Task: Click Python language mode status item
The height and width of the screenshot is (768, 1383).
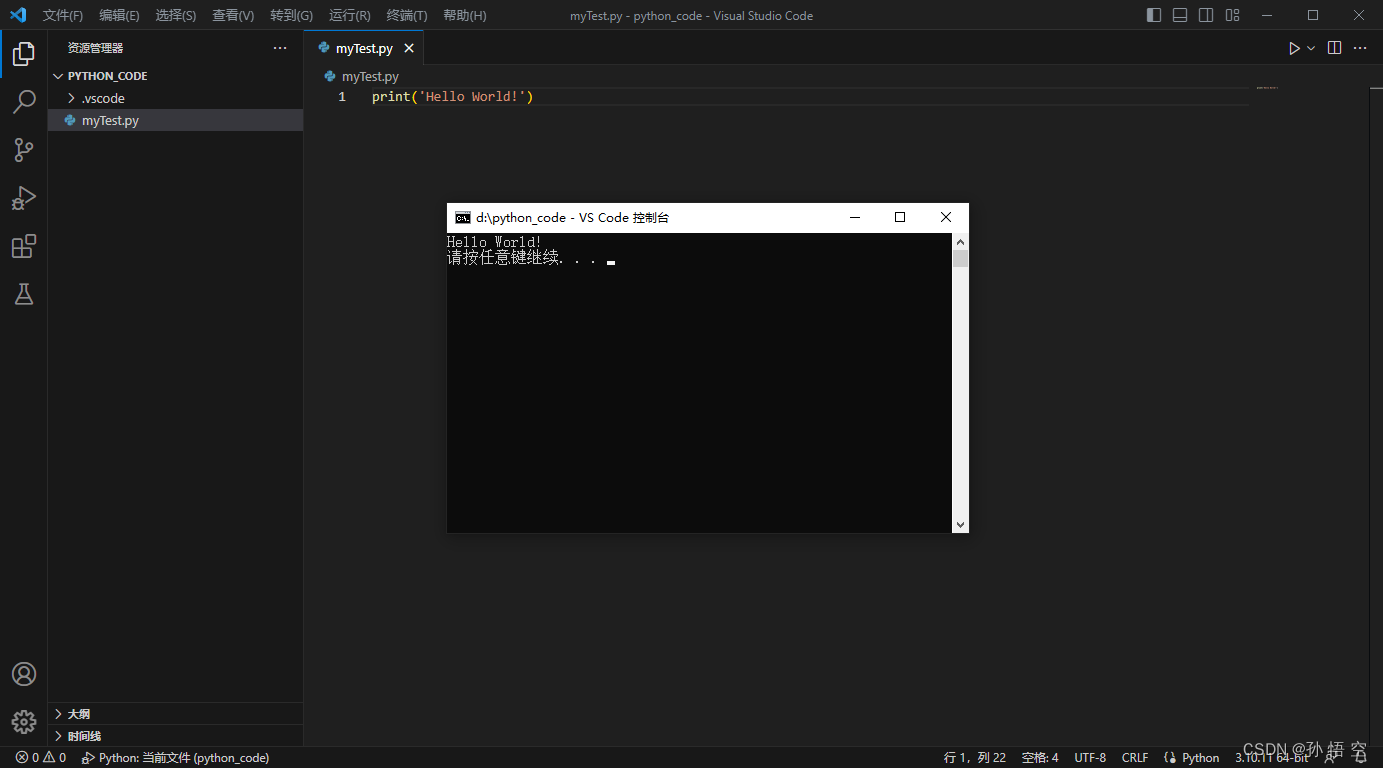Action: point(1192,758)
